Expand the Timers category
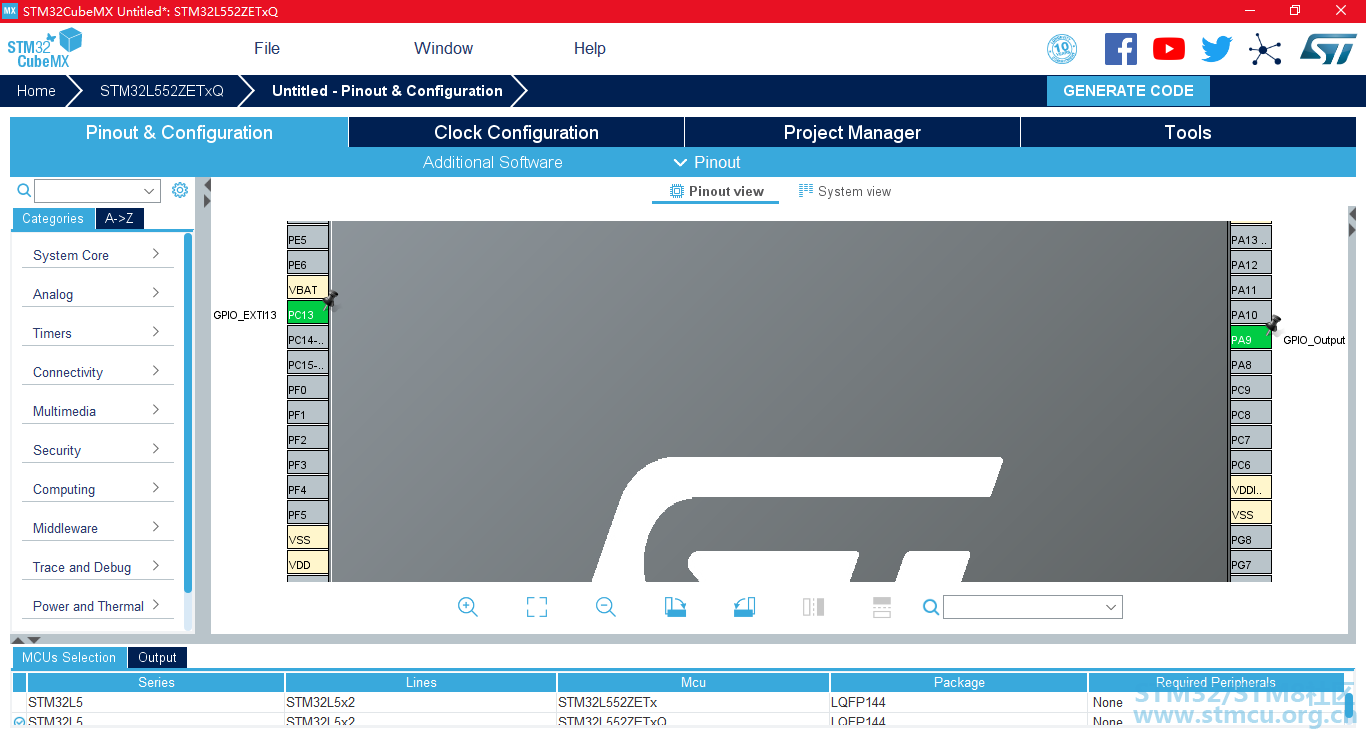The width and height of the screenshot is (1366, 738). coord(97,333)
